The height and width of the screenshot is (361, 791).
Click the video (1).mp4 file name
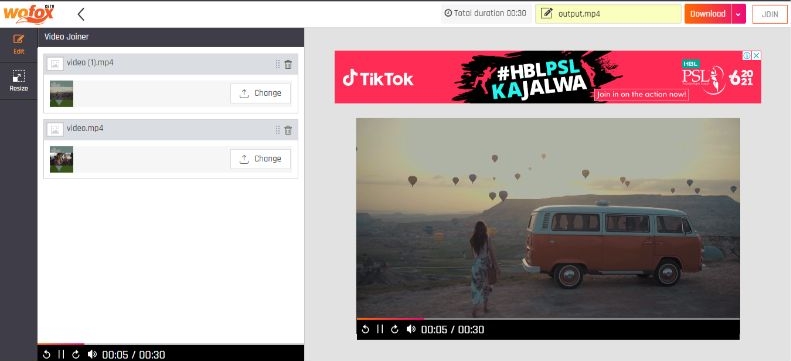click(90, 63)
